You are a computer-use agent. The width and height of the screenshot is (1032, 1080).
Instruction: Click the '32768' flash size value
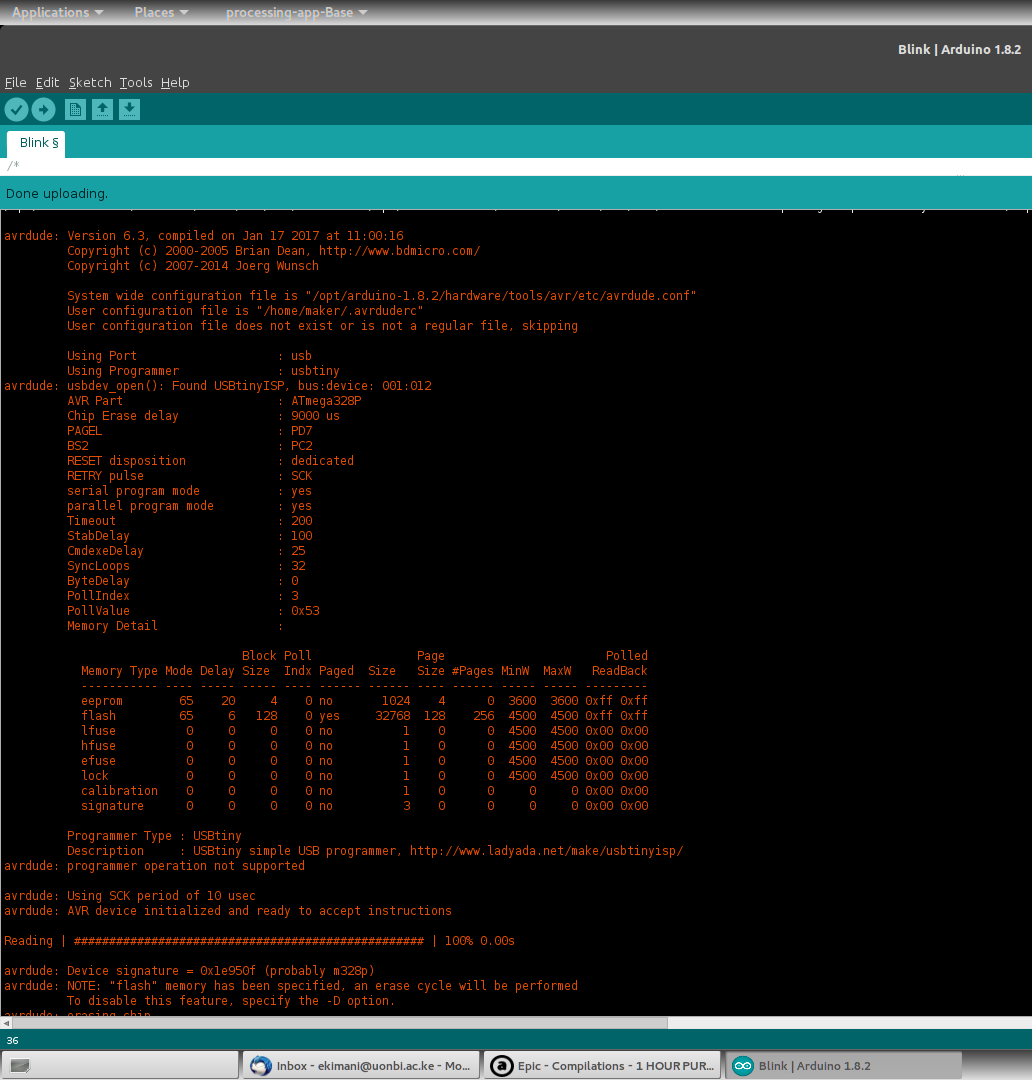[393, 716]
